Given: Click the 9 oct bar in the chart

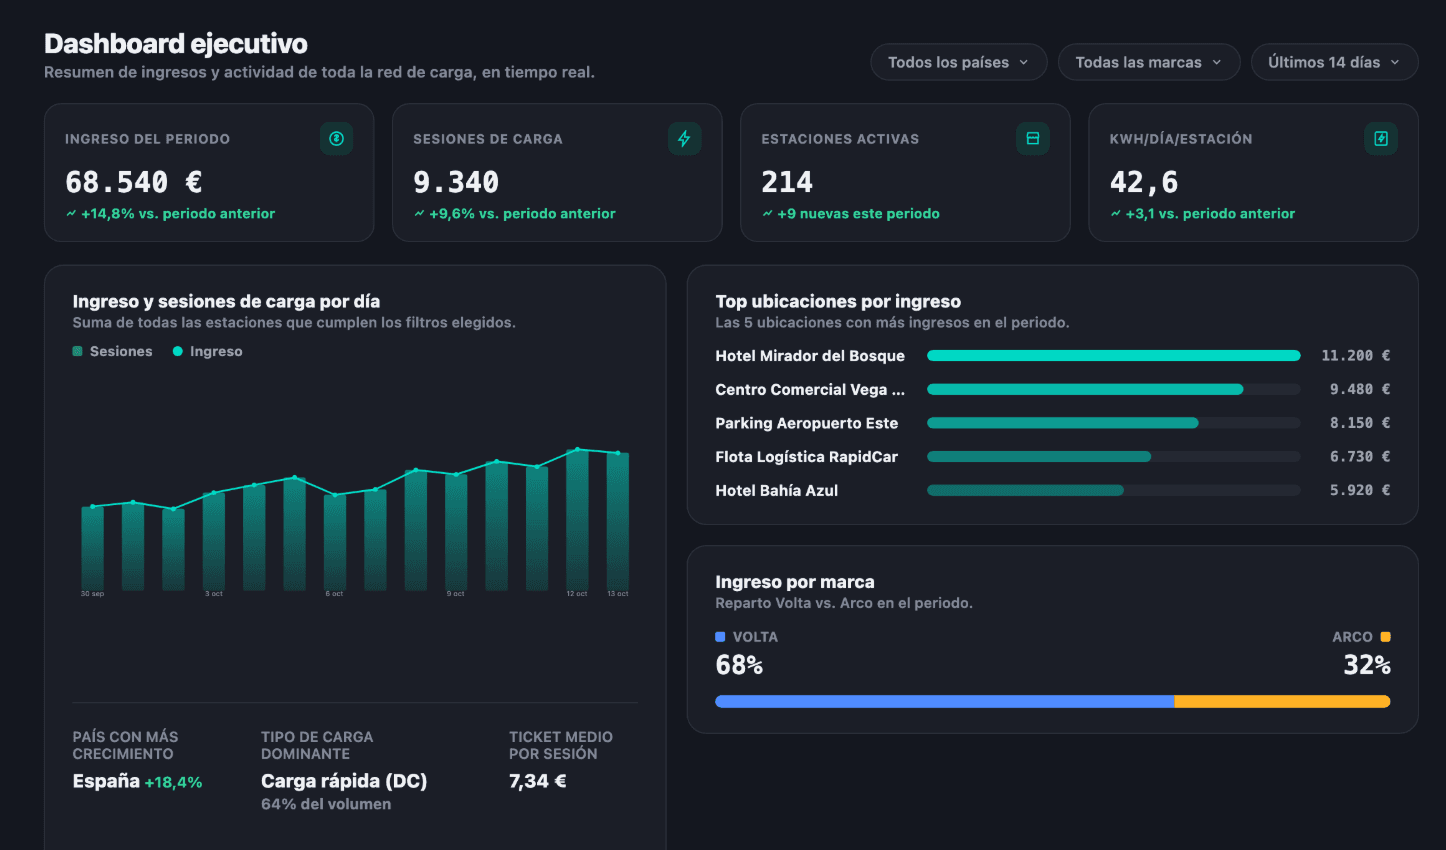Looking at the screenshot, I should pos(456,532).
